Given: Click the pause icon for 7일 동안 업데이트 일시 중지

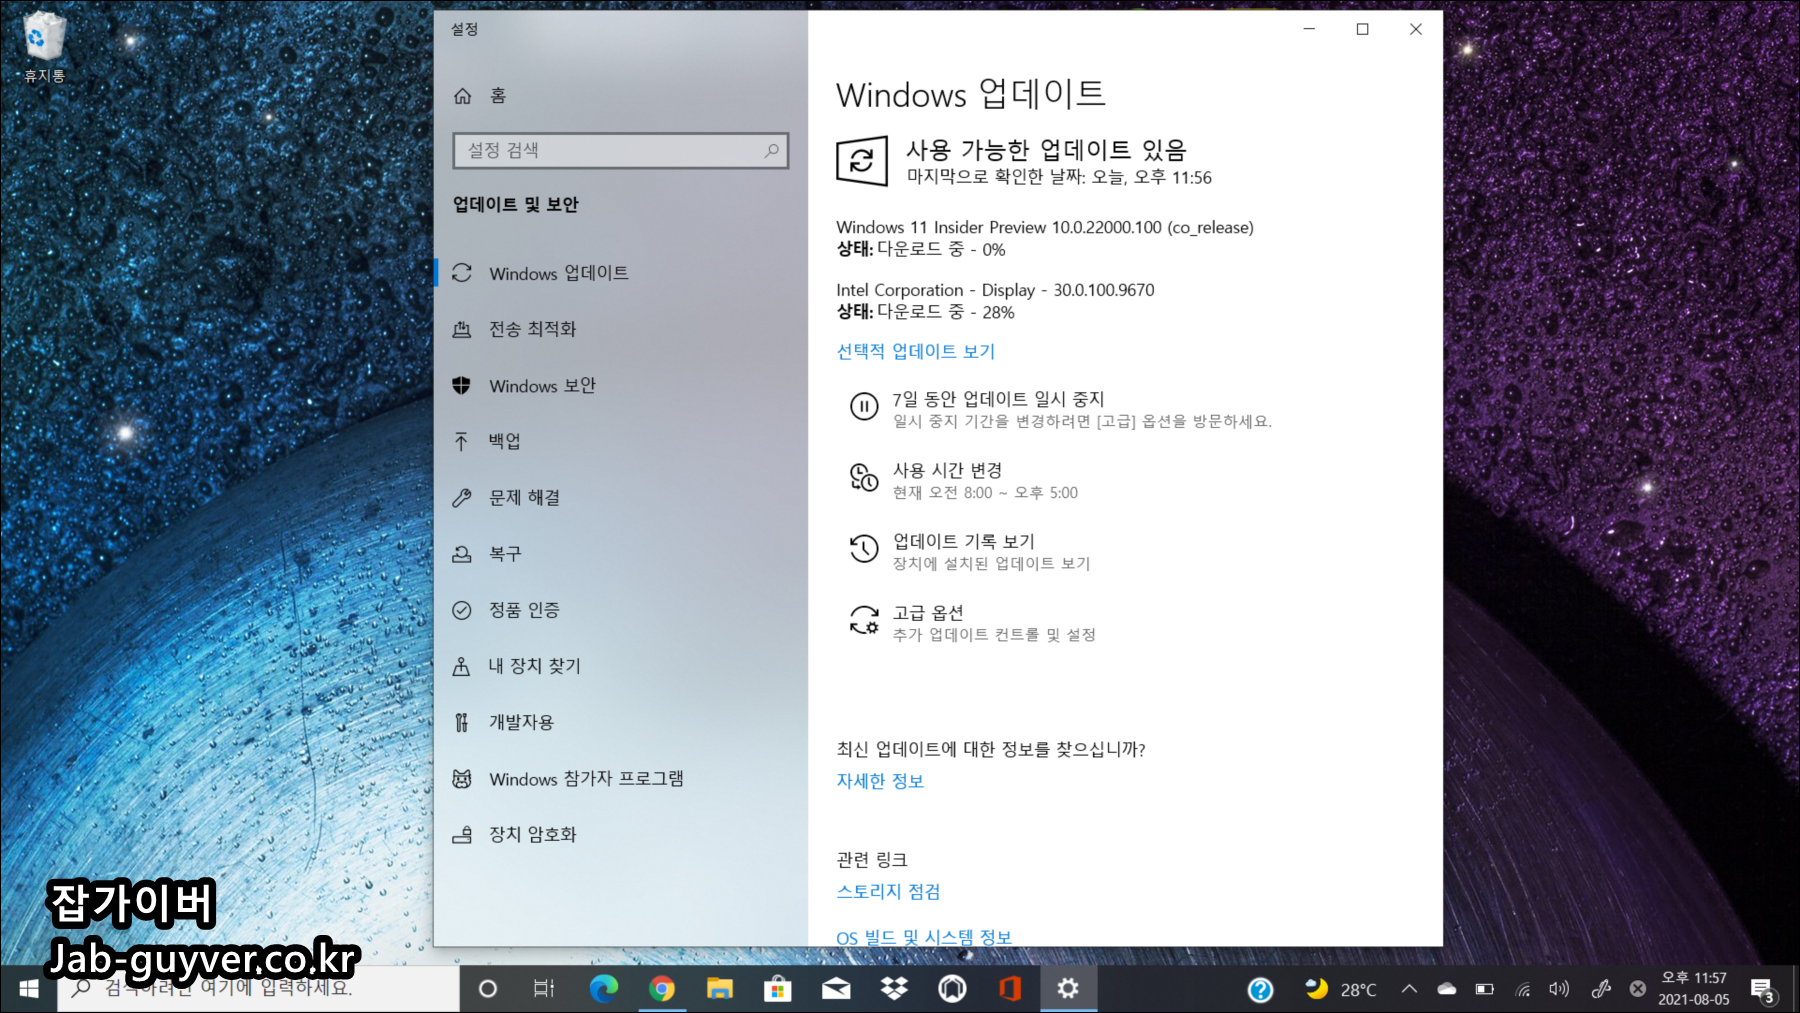Looking at the screenshot, I should [x=864, y=406].
